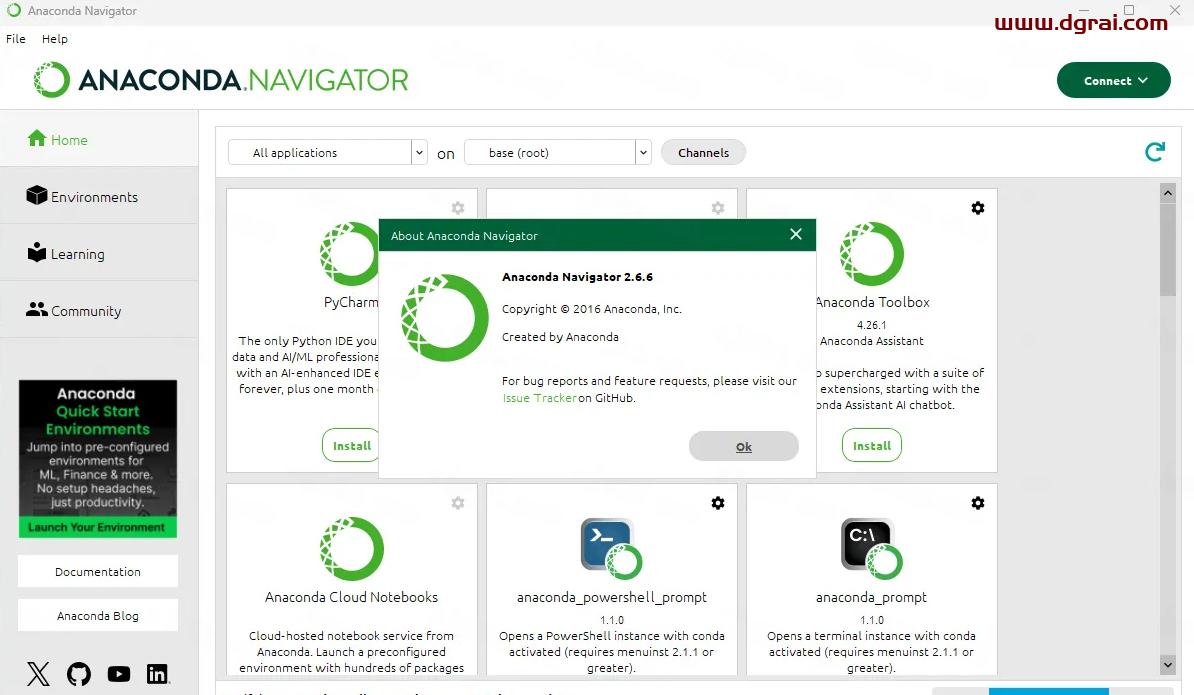Viewport: 1194px width, 695px height.
Task: Switch to the Environments tab
Action: tap(99, 196)
